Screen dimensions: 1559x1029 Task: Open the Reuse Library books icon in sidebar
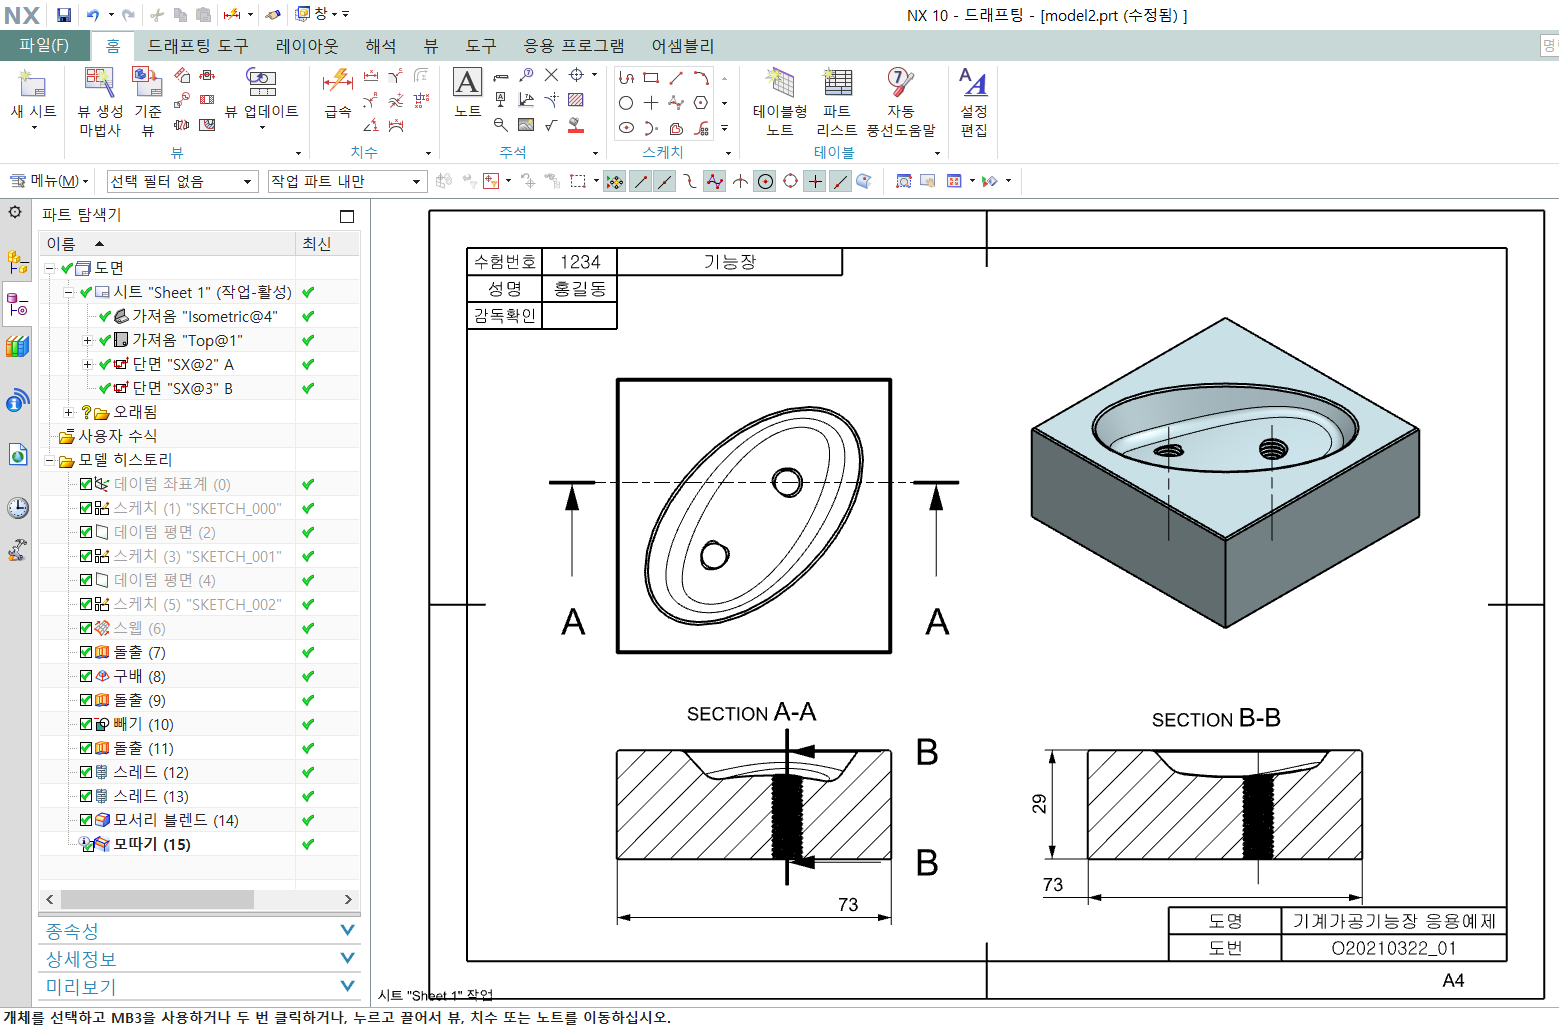point(17,347)
